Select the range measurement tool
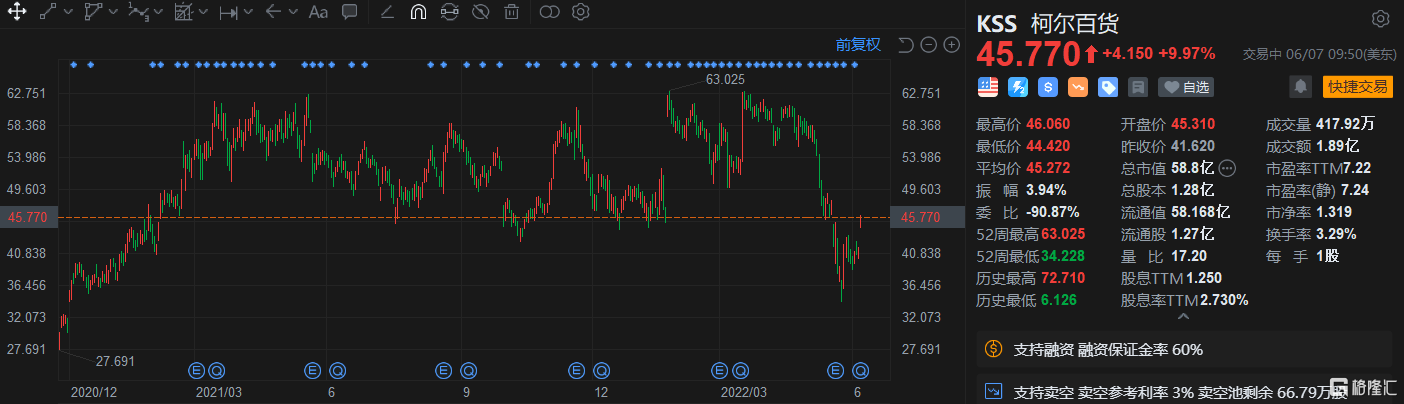This screenshot has height=404, width=1404. click(229, 13)
